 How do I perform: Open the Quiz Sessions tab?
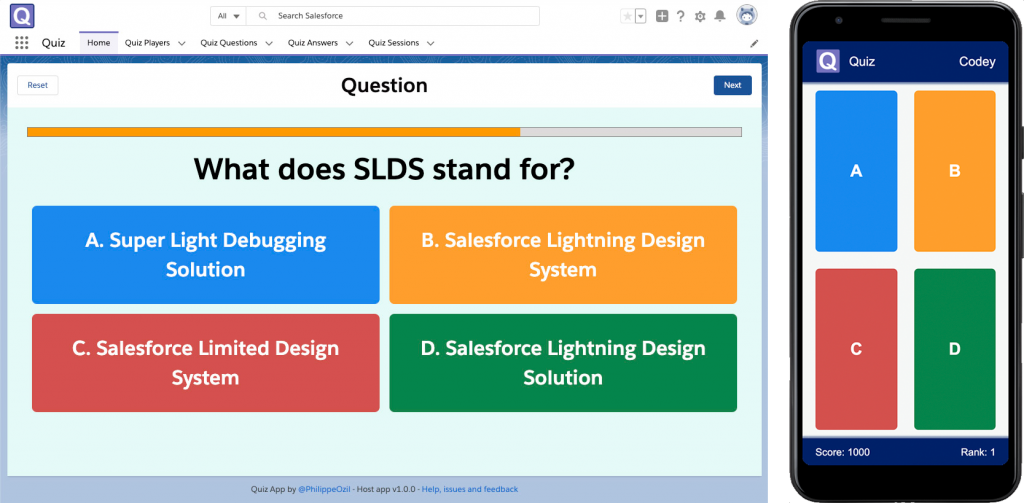point(394,43)
